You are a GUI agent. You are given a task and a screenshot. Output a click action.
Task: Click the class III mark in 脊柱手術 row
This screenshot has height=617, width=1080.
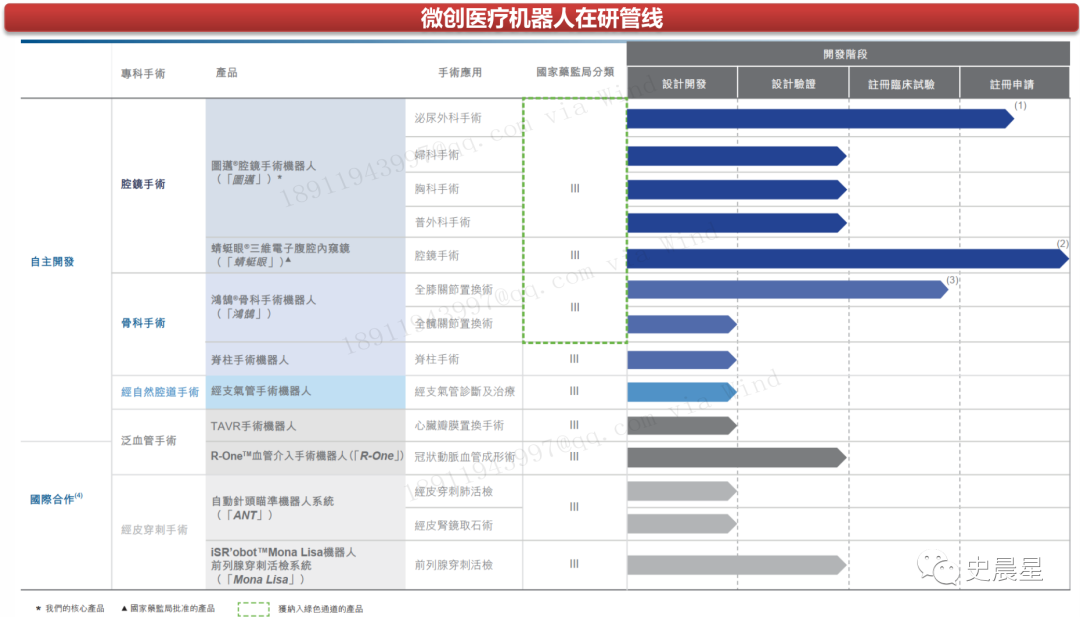pyautogui.click(x=574, y=359)
